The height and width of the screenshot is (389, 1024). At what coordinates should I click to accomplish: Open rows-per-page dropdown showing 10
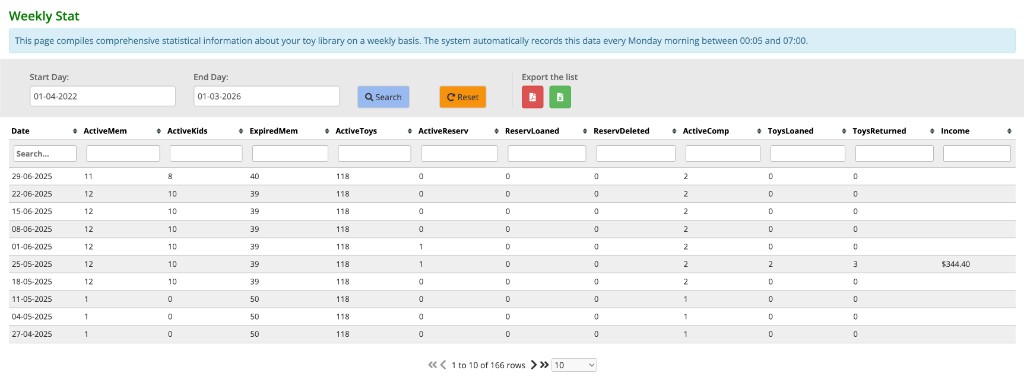tap(574, 365)
